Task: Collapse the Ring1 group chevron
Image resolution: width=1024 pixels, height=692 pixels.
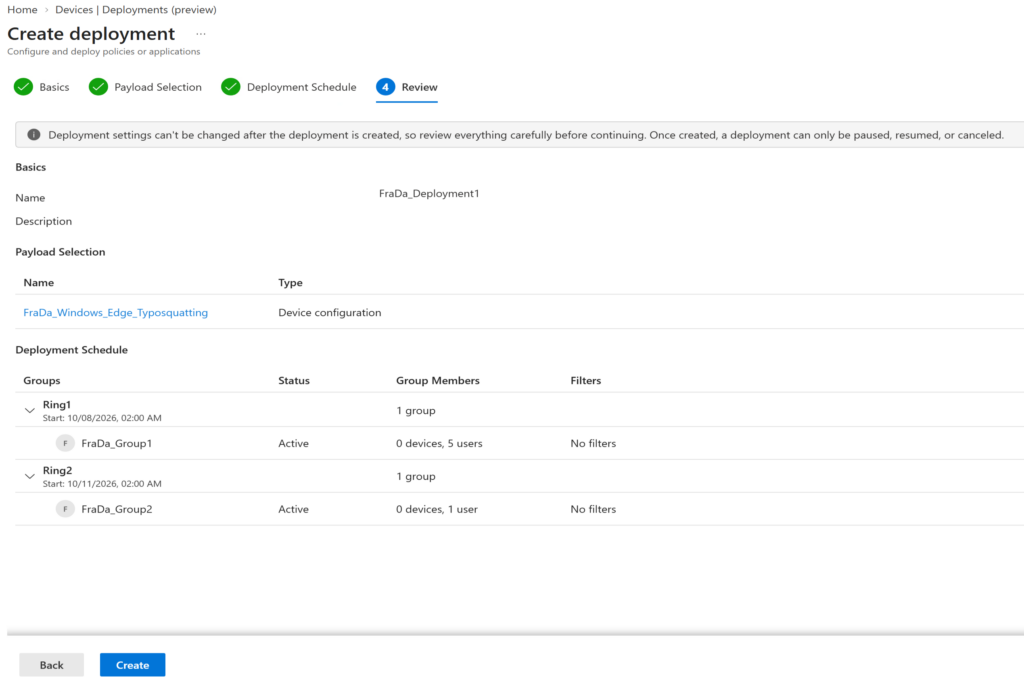Action: (29, 411)
